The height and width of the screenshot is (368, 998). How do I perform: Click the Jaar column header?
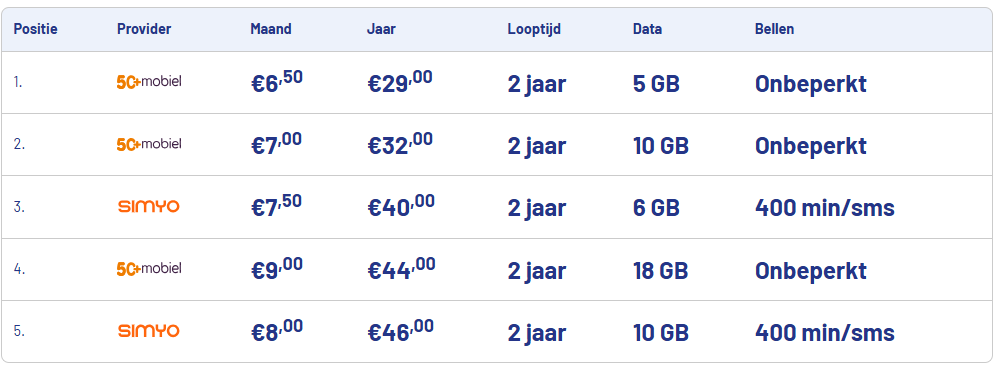pyautogui.click(x=381, y=29)
